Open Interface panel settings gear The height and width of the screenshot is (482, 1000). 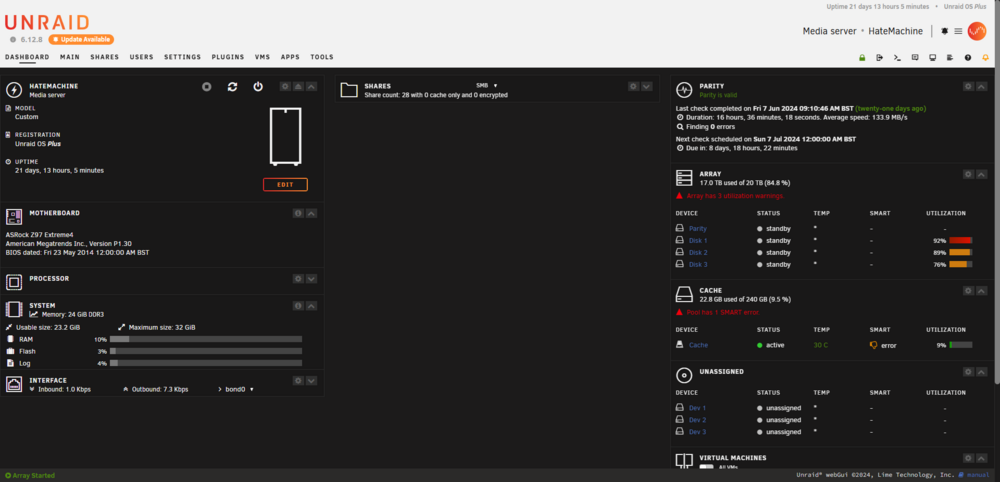pos(298,381)
